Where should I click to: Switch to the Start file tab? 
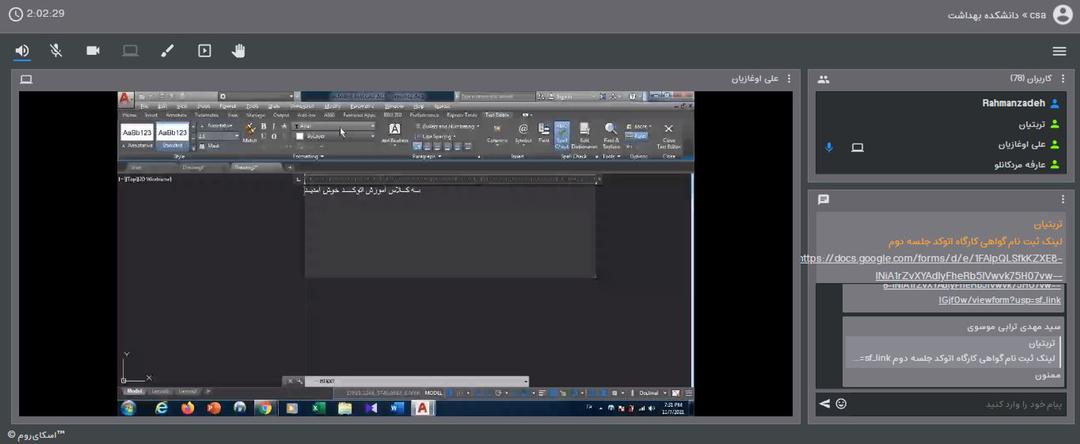pos(136,167)
